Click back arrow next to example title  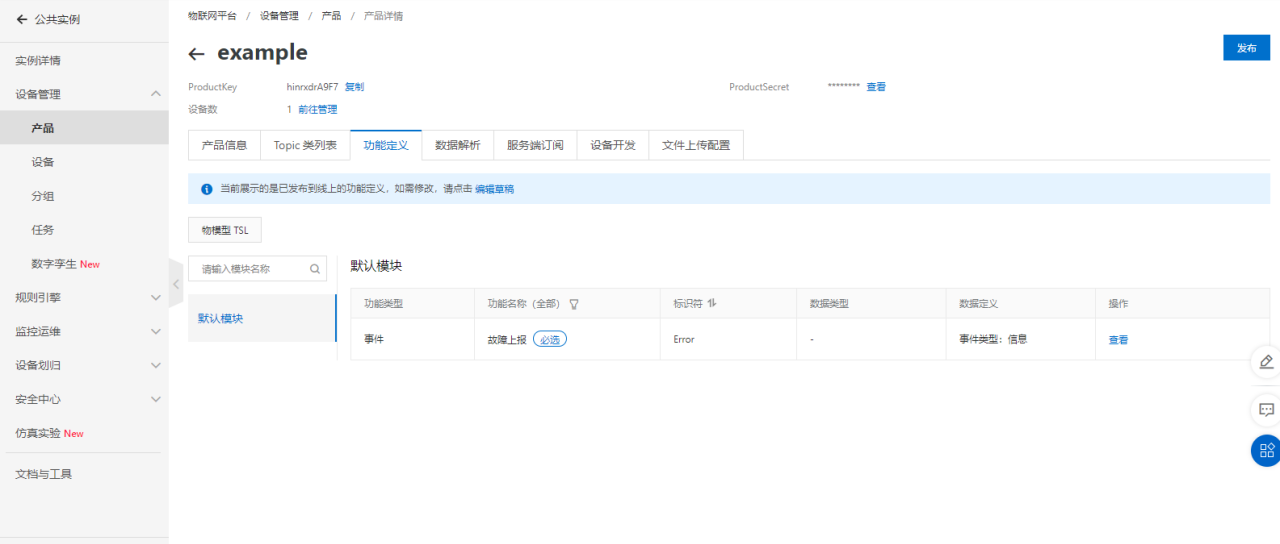tap(197, 54)
